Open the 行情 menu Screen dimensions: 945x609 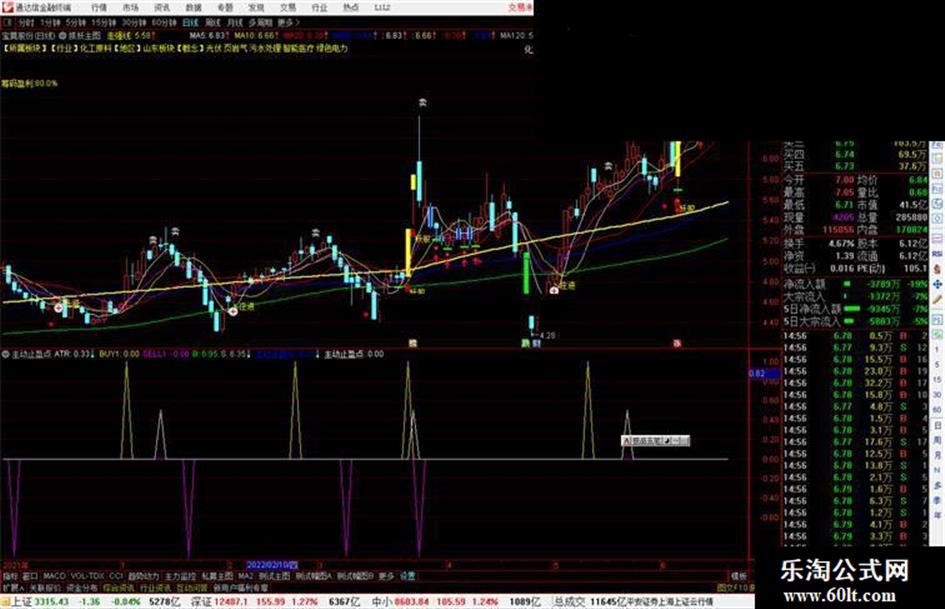click(x=99, y=8)
